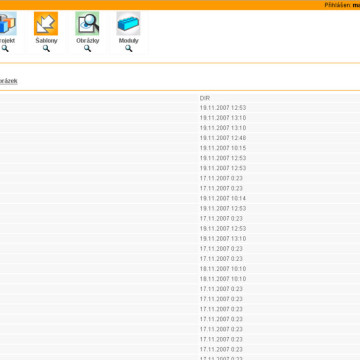Select the row dated 19.11.2007 12:48
This screenshot has height=360, width=360.
[x=180, y=138]
